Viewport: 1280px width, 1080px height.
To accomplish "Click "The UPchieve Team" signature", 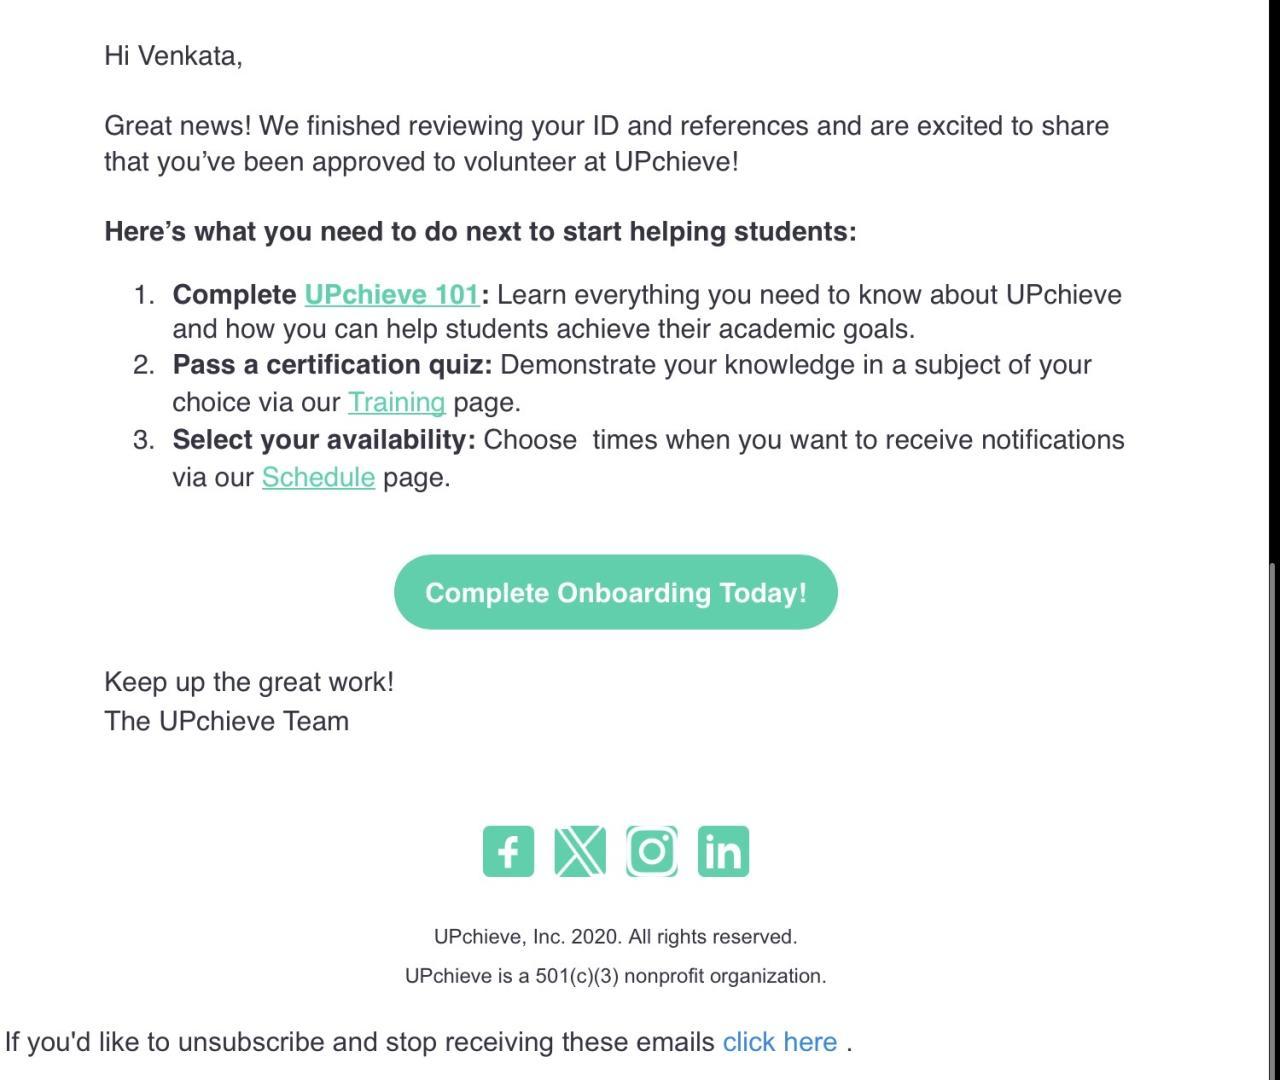I will tap(226, 721).
